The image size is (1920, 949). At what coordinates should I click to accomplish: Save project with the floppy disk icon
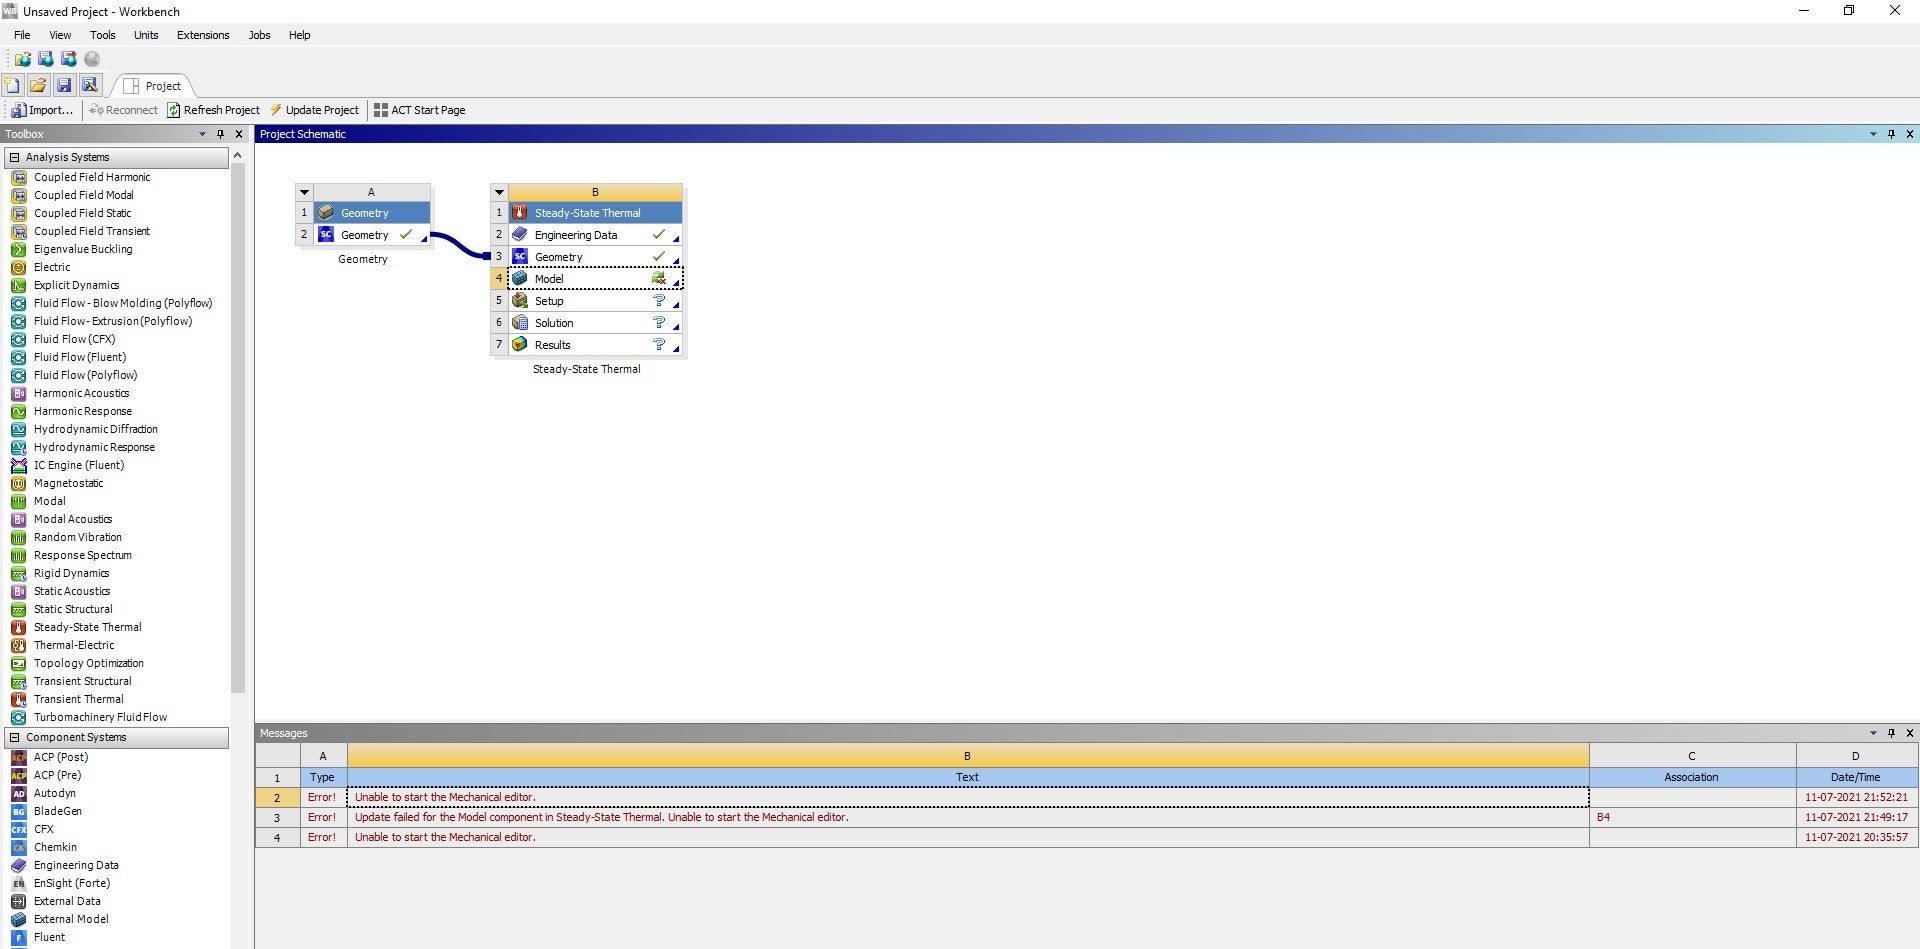(x=64, y=85)
